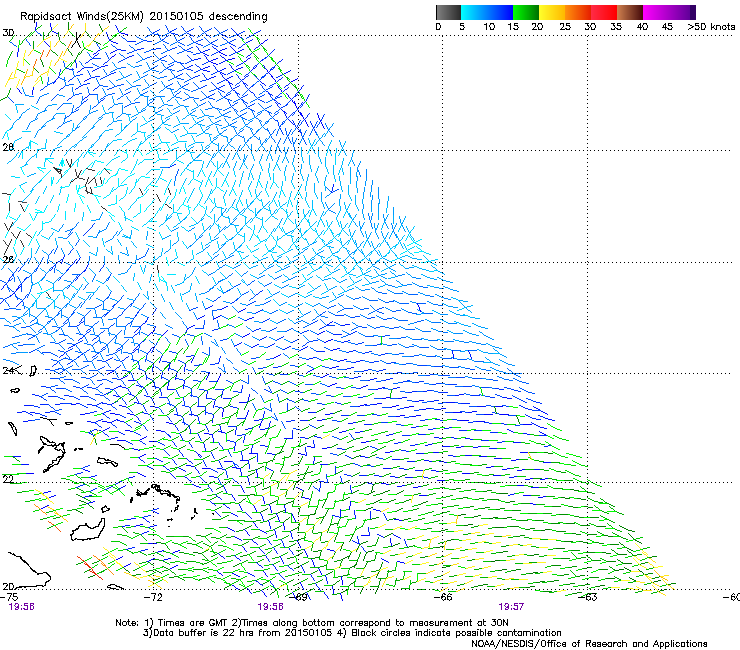Viewport: 740px width, 650px height.
Task: Click the large island outline near 20N, -75
Action: click(30, 569)
